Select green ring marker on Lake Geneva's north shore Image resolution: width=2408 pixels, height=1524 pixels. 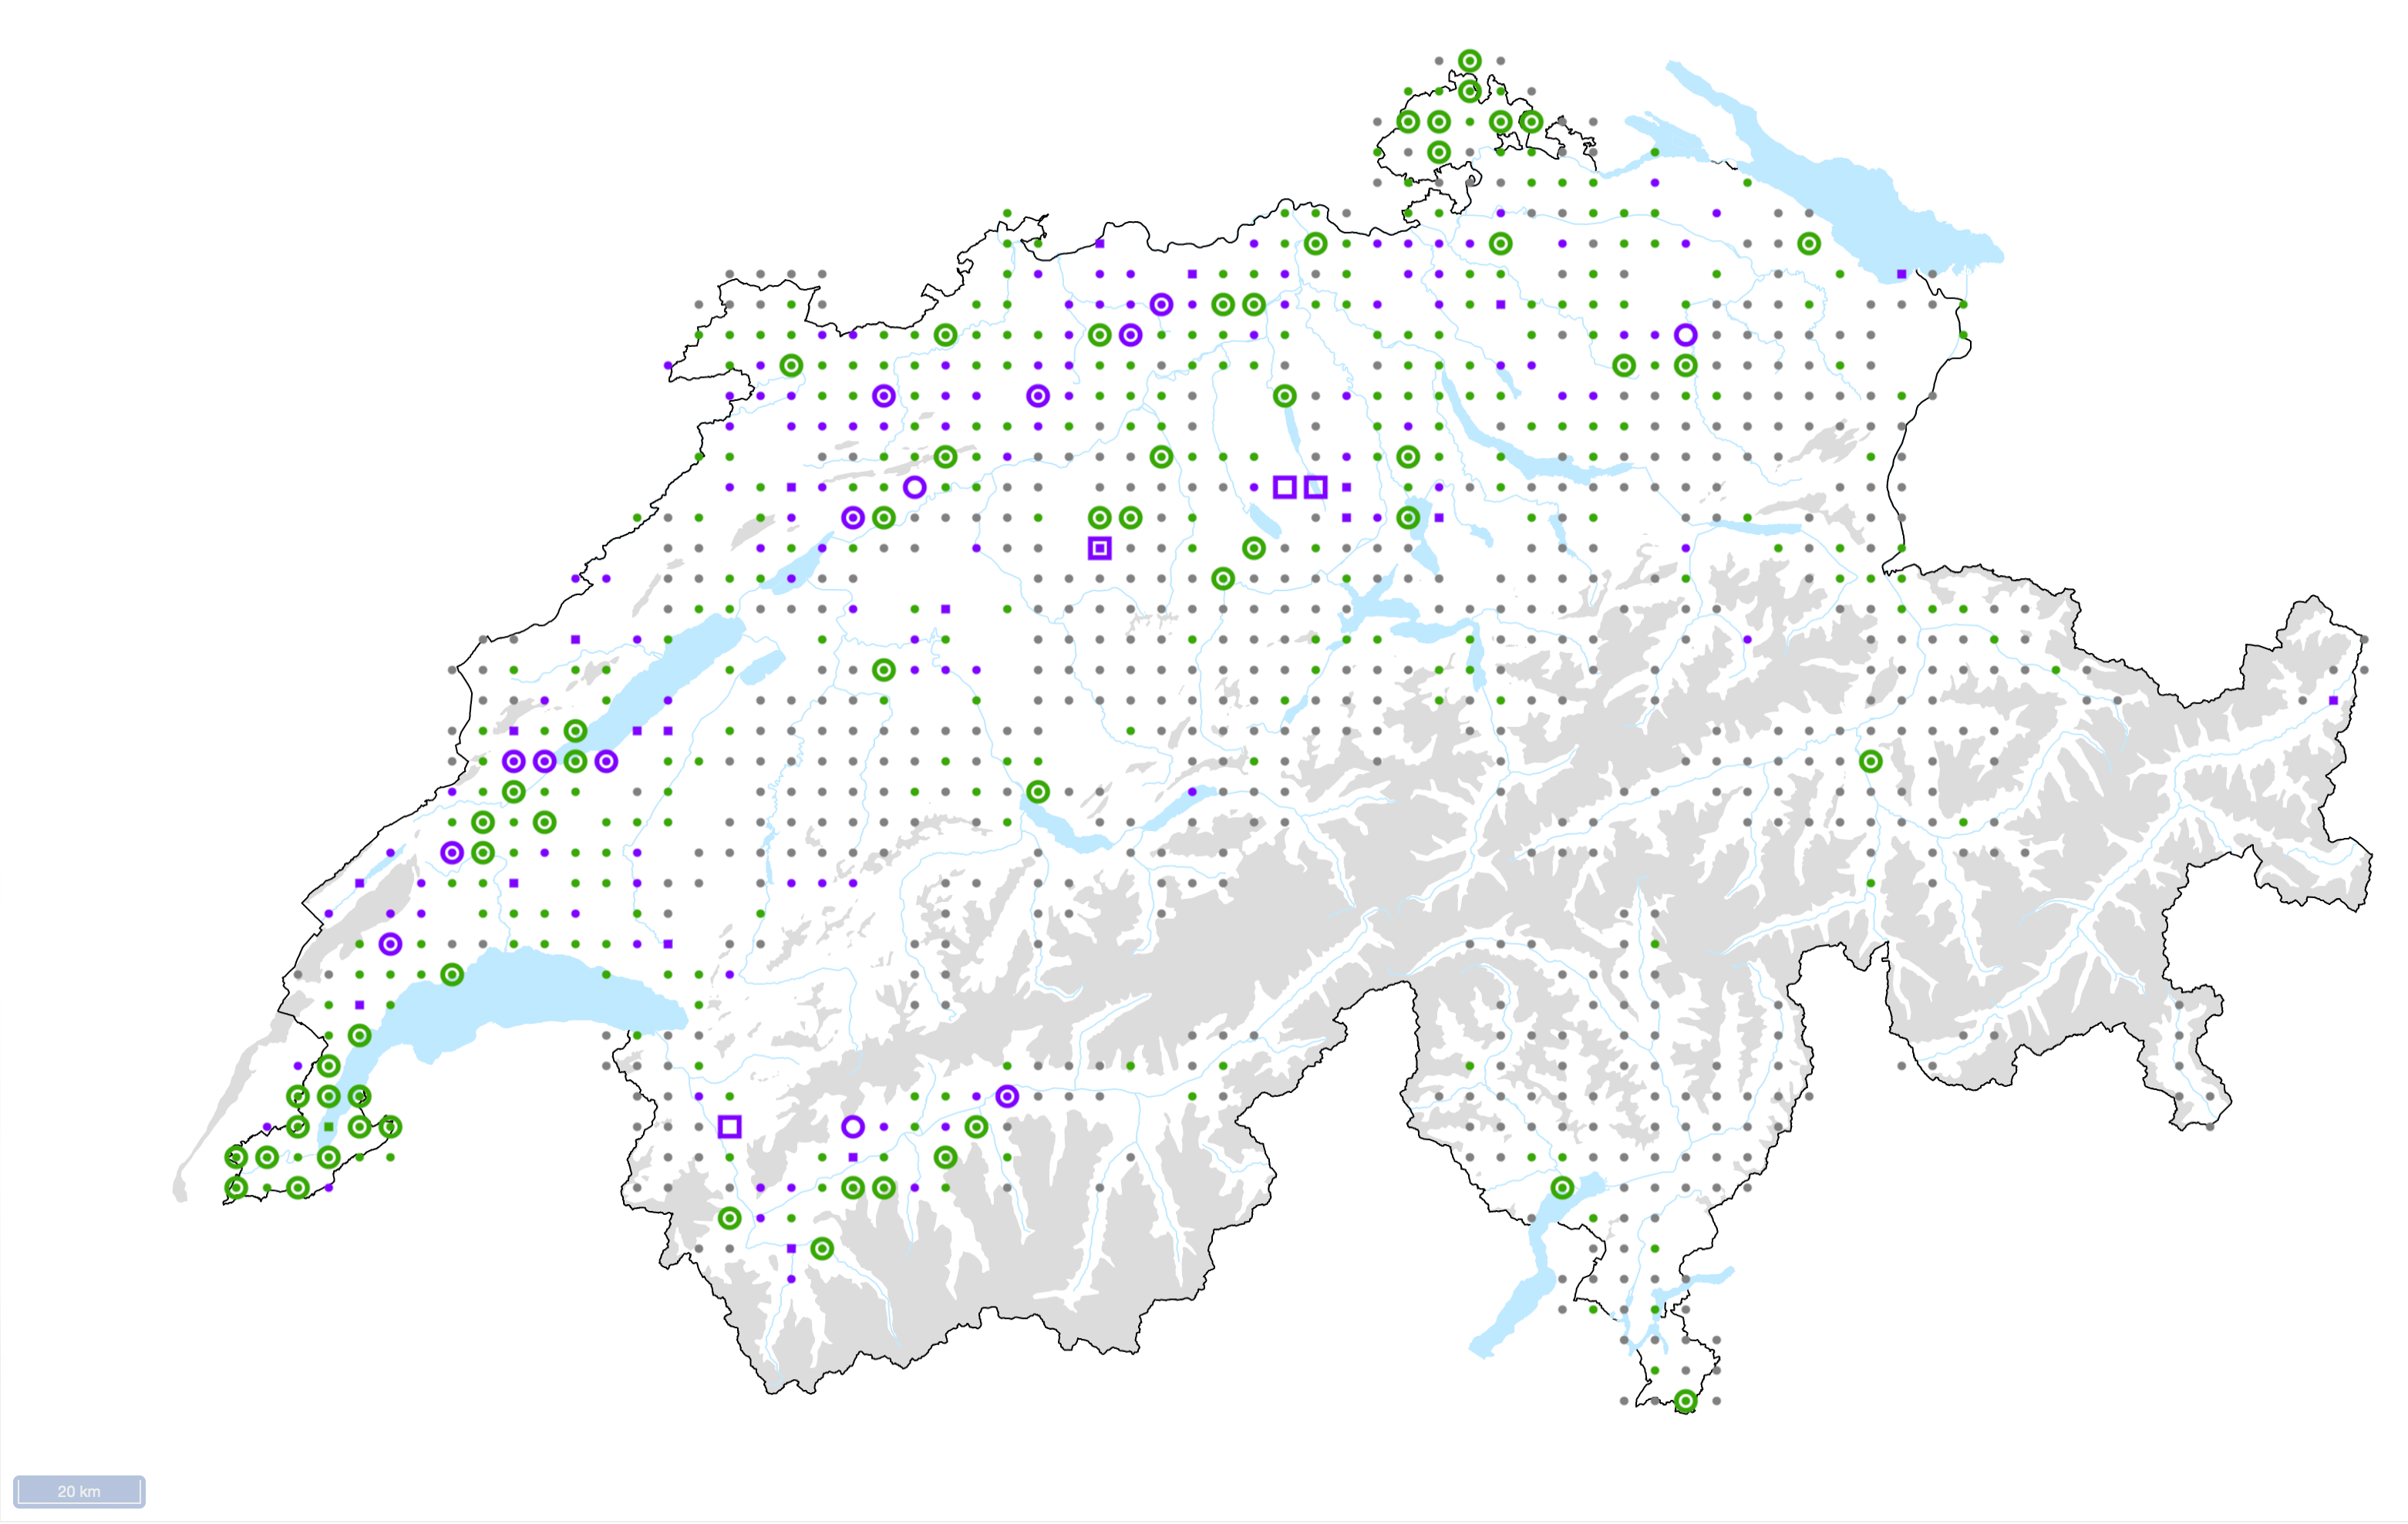coord(452,974)
